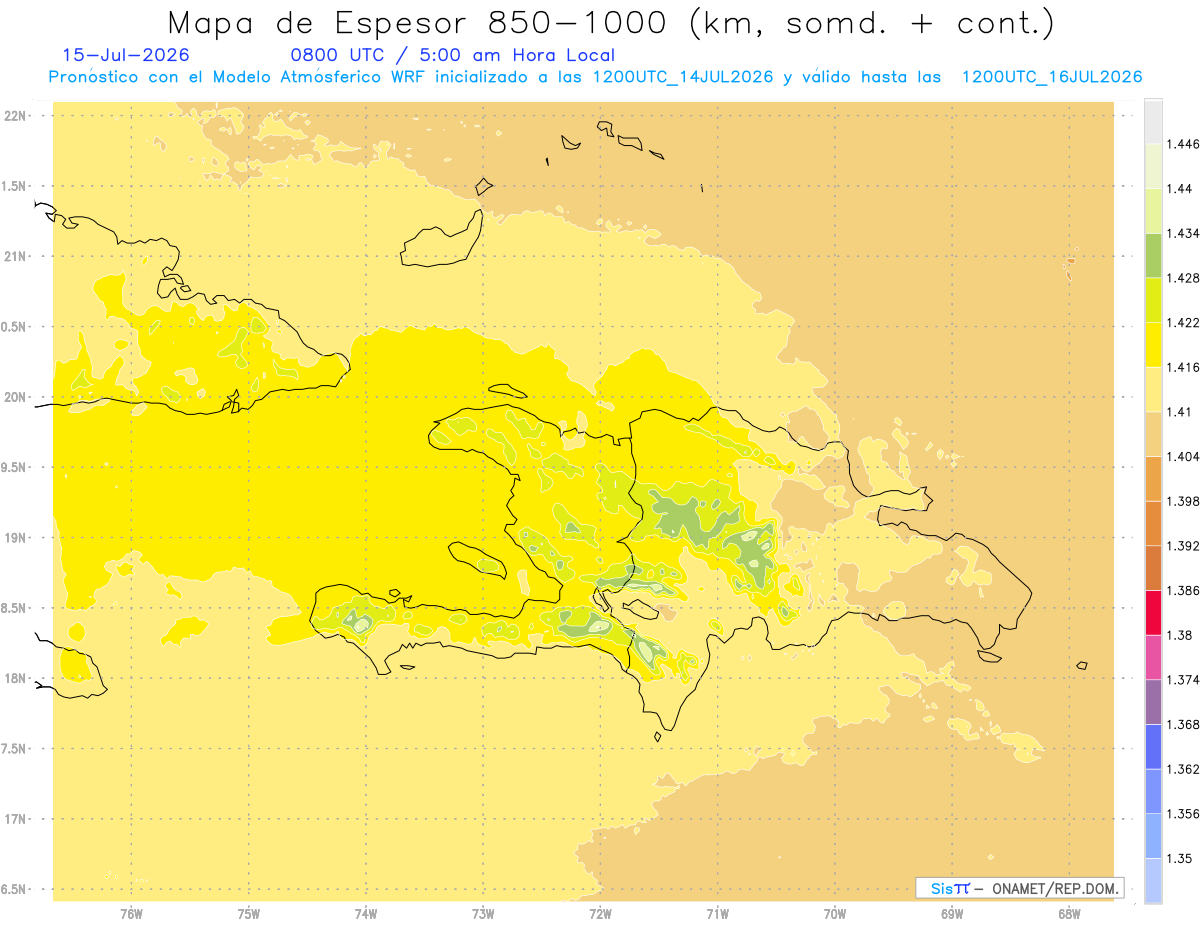Click the "SisTT - ONAMET/REP.DOM." credit box
This screenshot has height=927, width=1200.
[x=1020, y=888]
